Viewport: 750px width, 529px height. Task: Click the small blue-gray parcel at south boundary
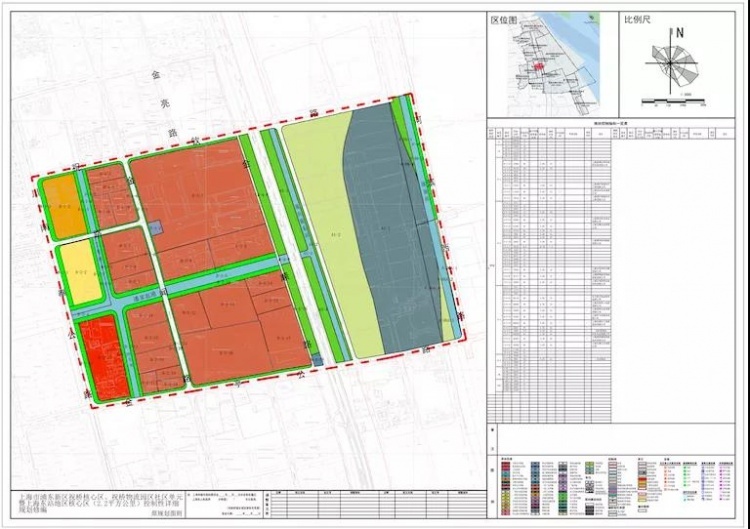click(x=317, y=360)
